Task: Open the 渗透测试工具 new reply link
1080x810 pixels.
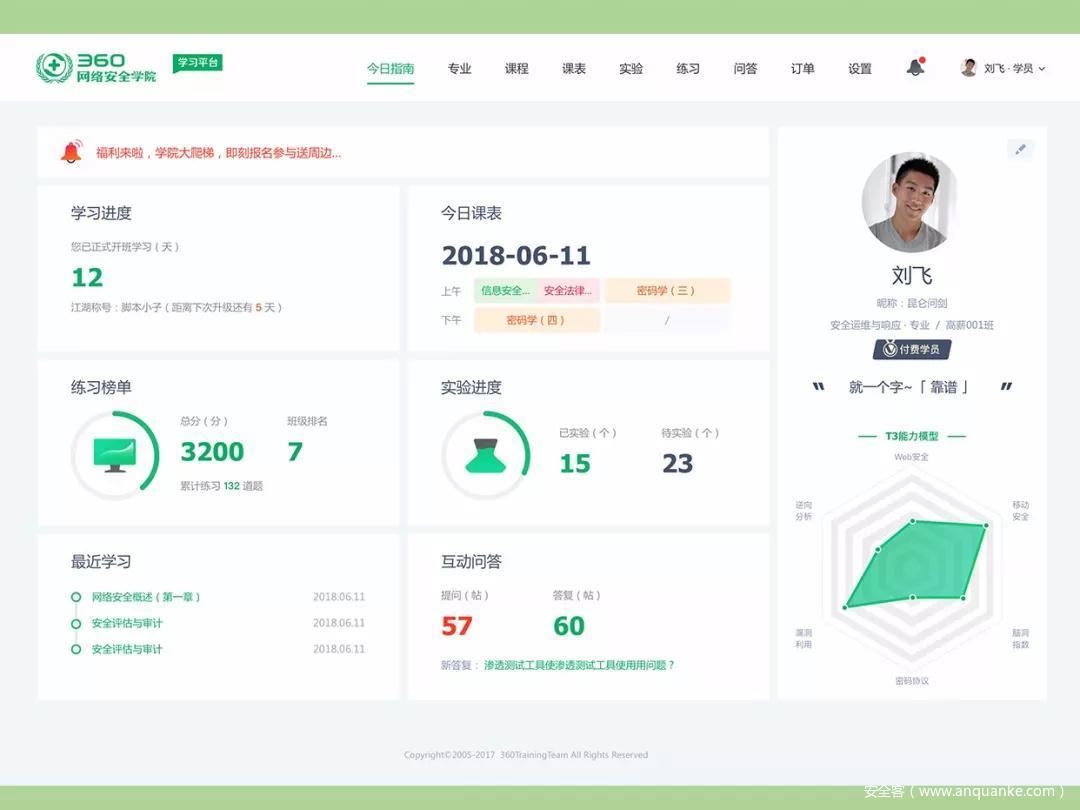Action: (x=579, y=665)
